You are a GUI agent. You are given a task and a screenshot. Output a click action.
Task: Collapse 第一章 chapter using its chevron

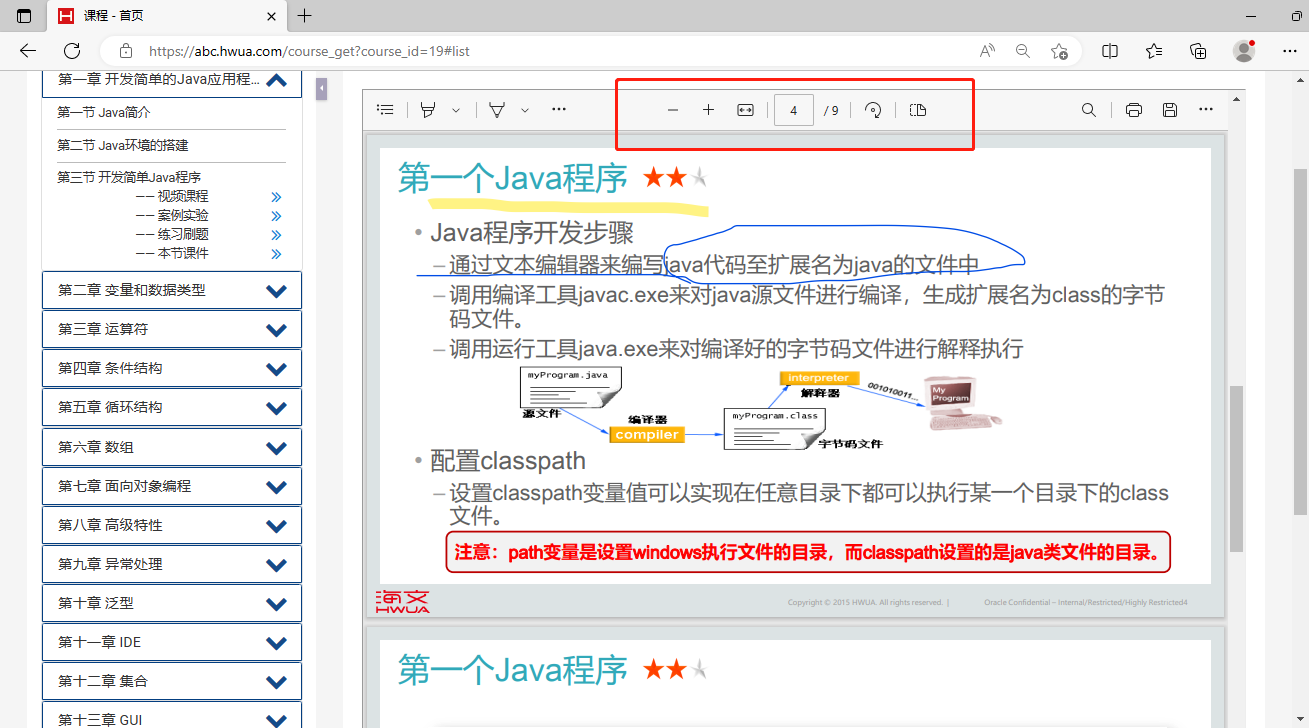pyautogui.click(x=277, y=81)
